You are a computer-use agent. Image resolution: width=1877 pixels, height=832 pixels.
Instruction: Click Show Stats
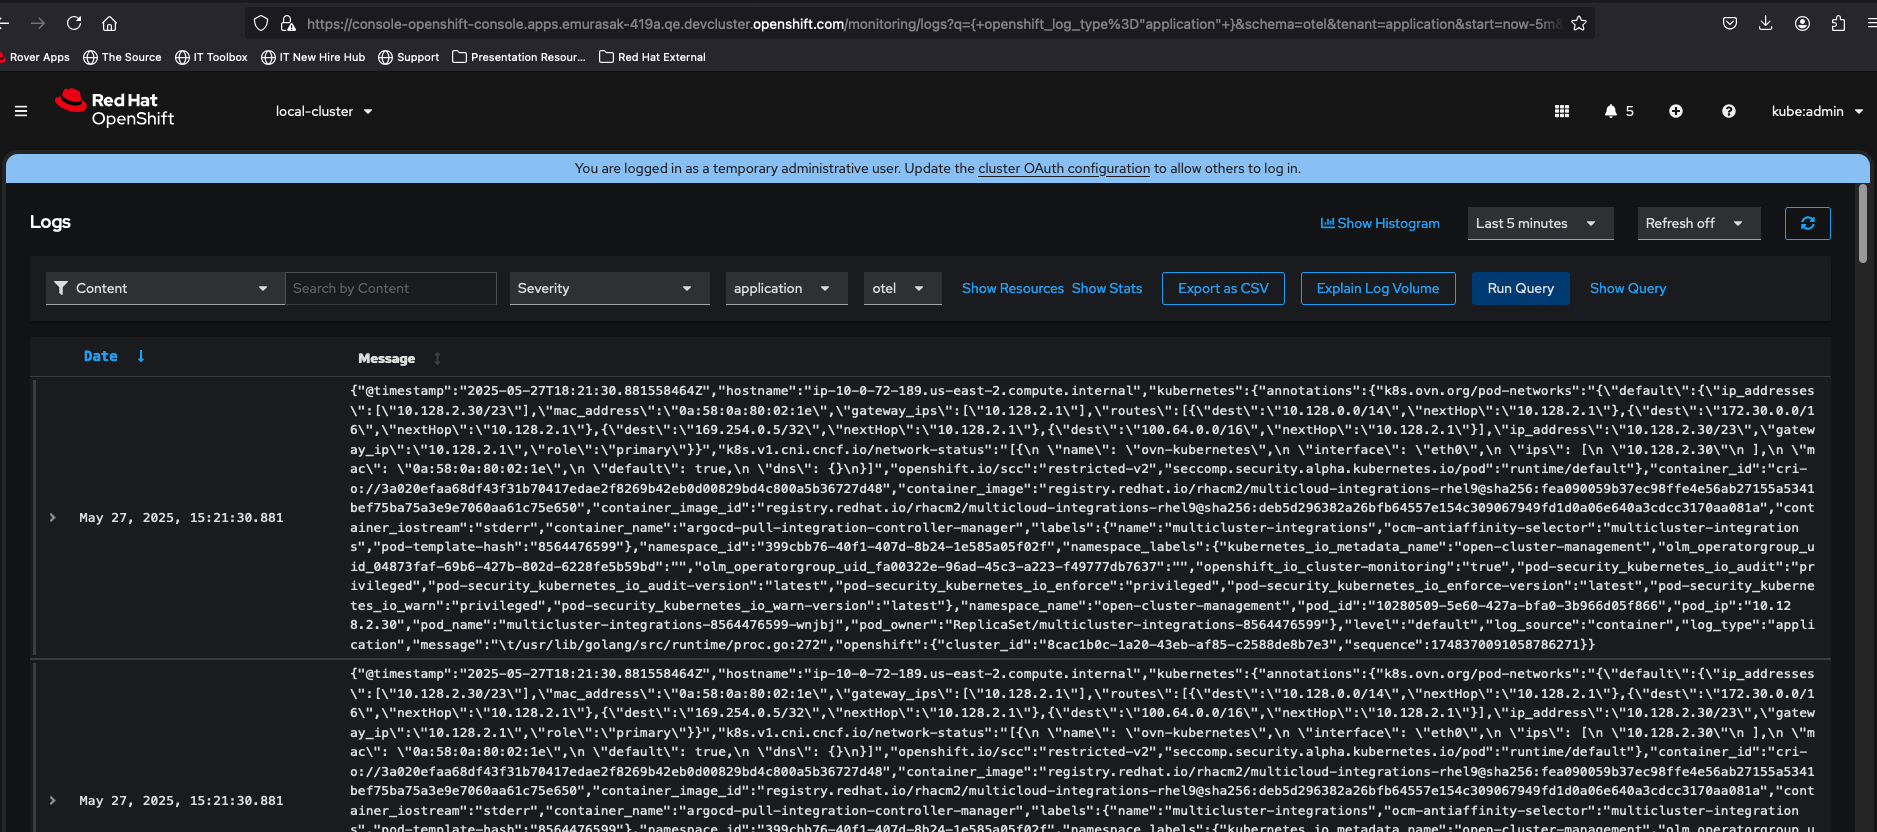pyautogui.click(x=1107, y=288)
